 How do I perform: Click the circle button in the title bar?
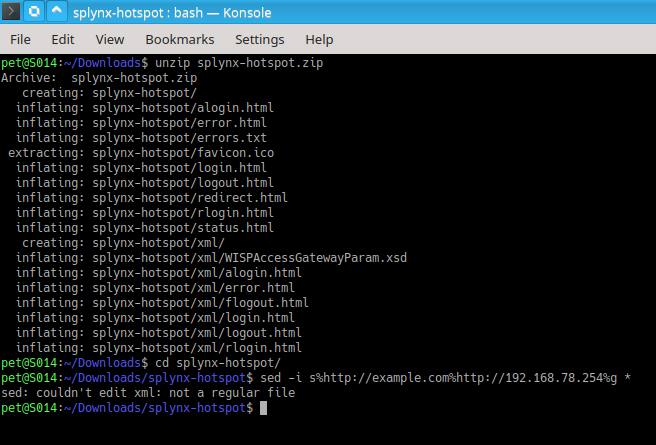tap(33, 13)
